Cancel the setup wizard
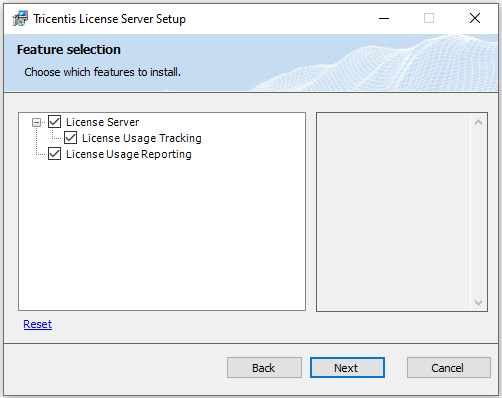Image resolution: width=502 pixels, height=398 pixels. click(449, 368)
